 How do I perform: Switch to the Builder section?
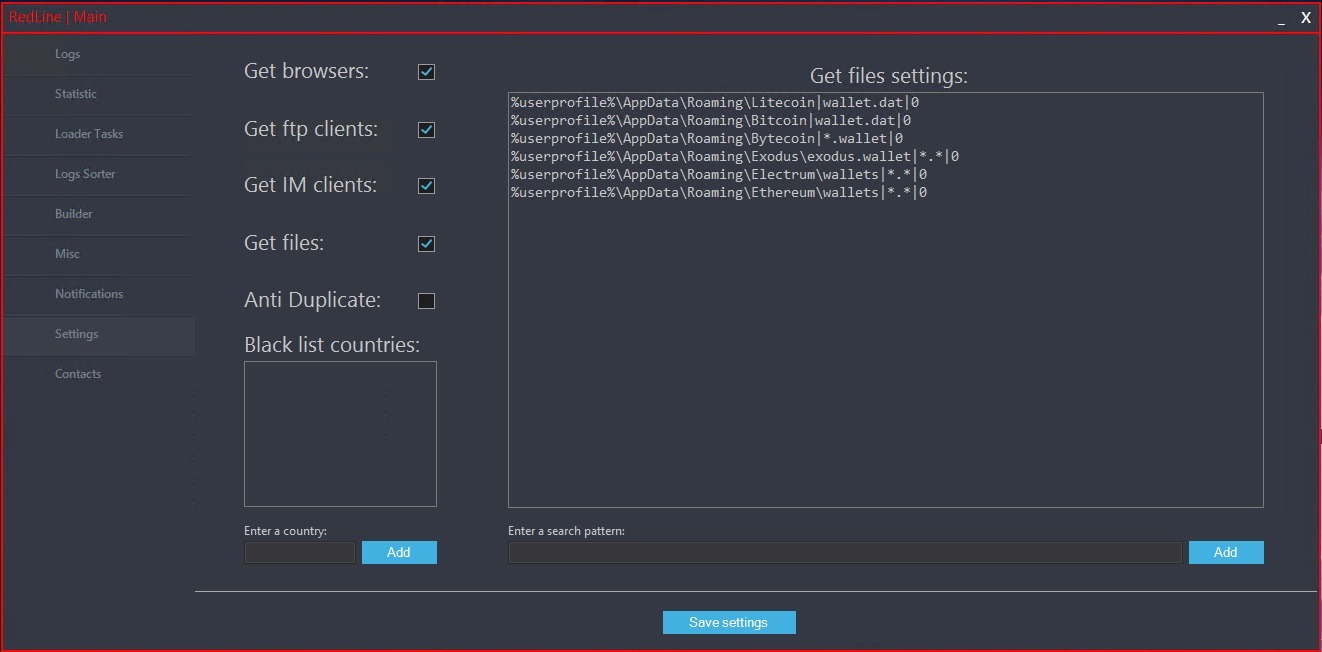(99, 214)
